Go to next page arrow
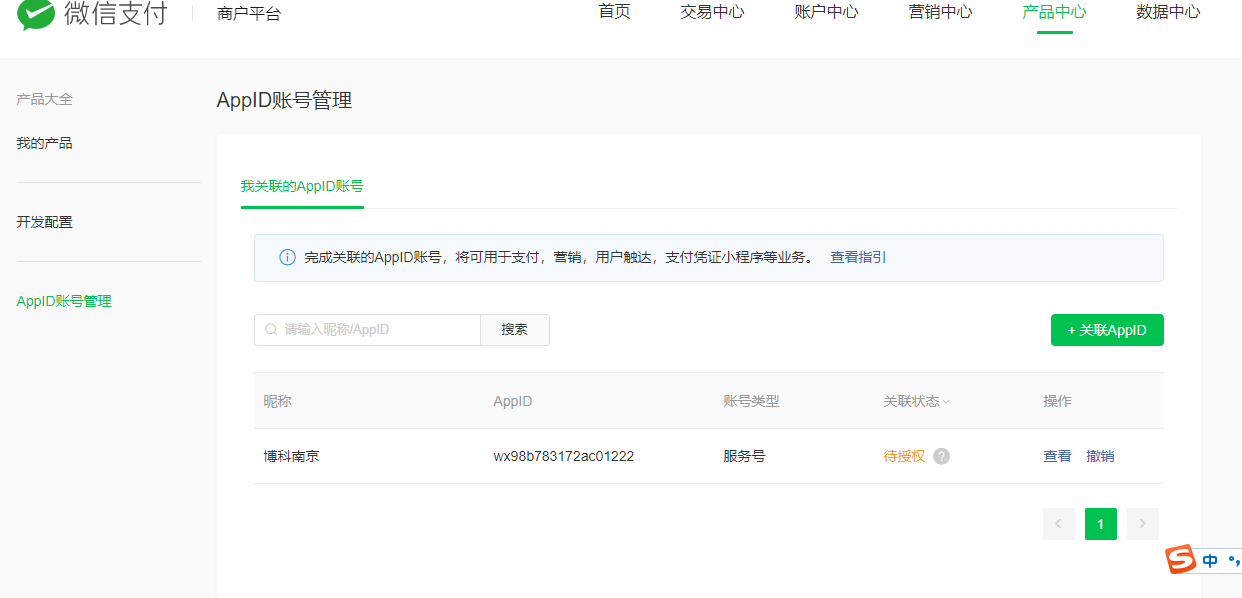This screenshot has width=1242, height=598. click(1143, 524)
